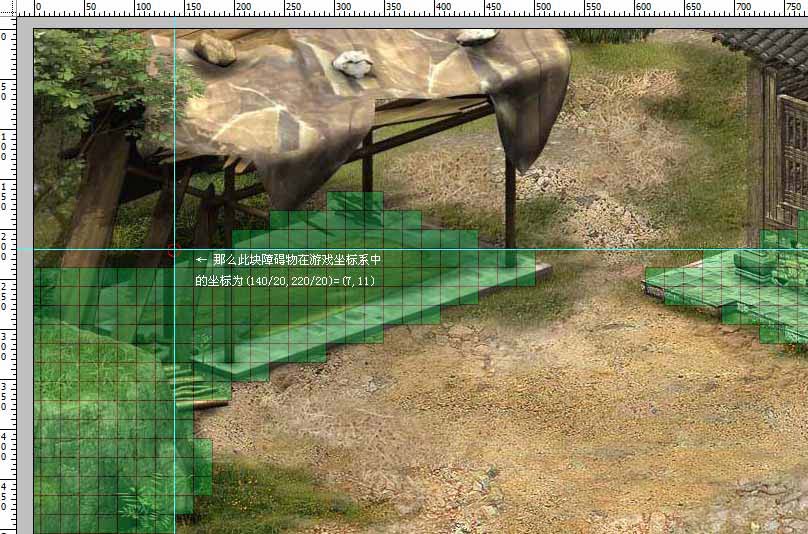
Task: Click the 750 mark on horizontal ruler
Action: click(x=793, y=7)
